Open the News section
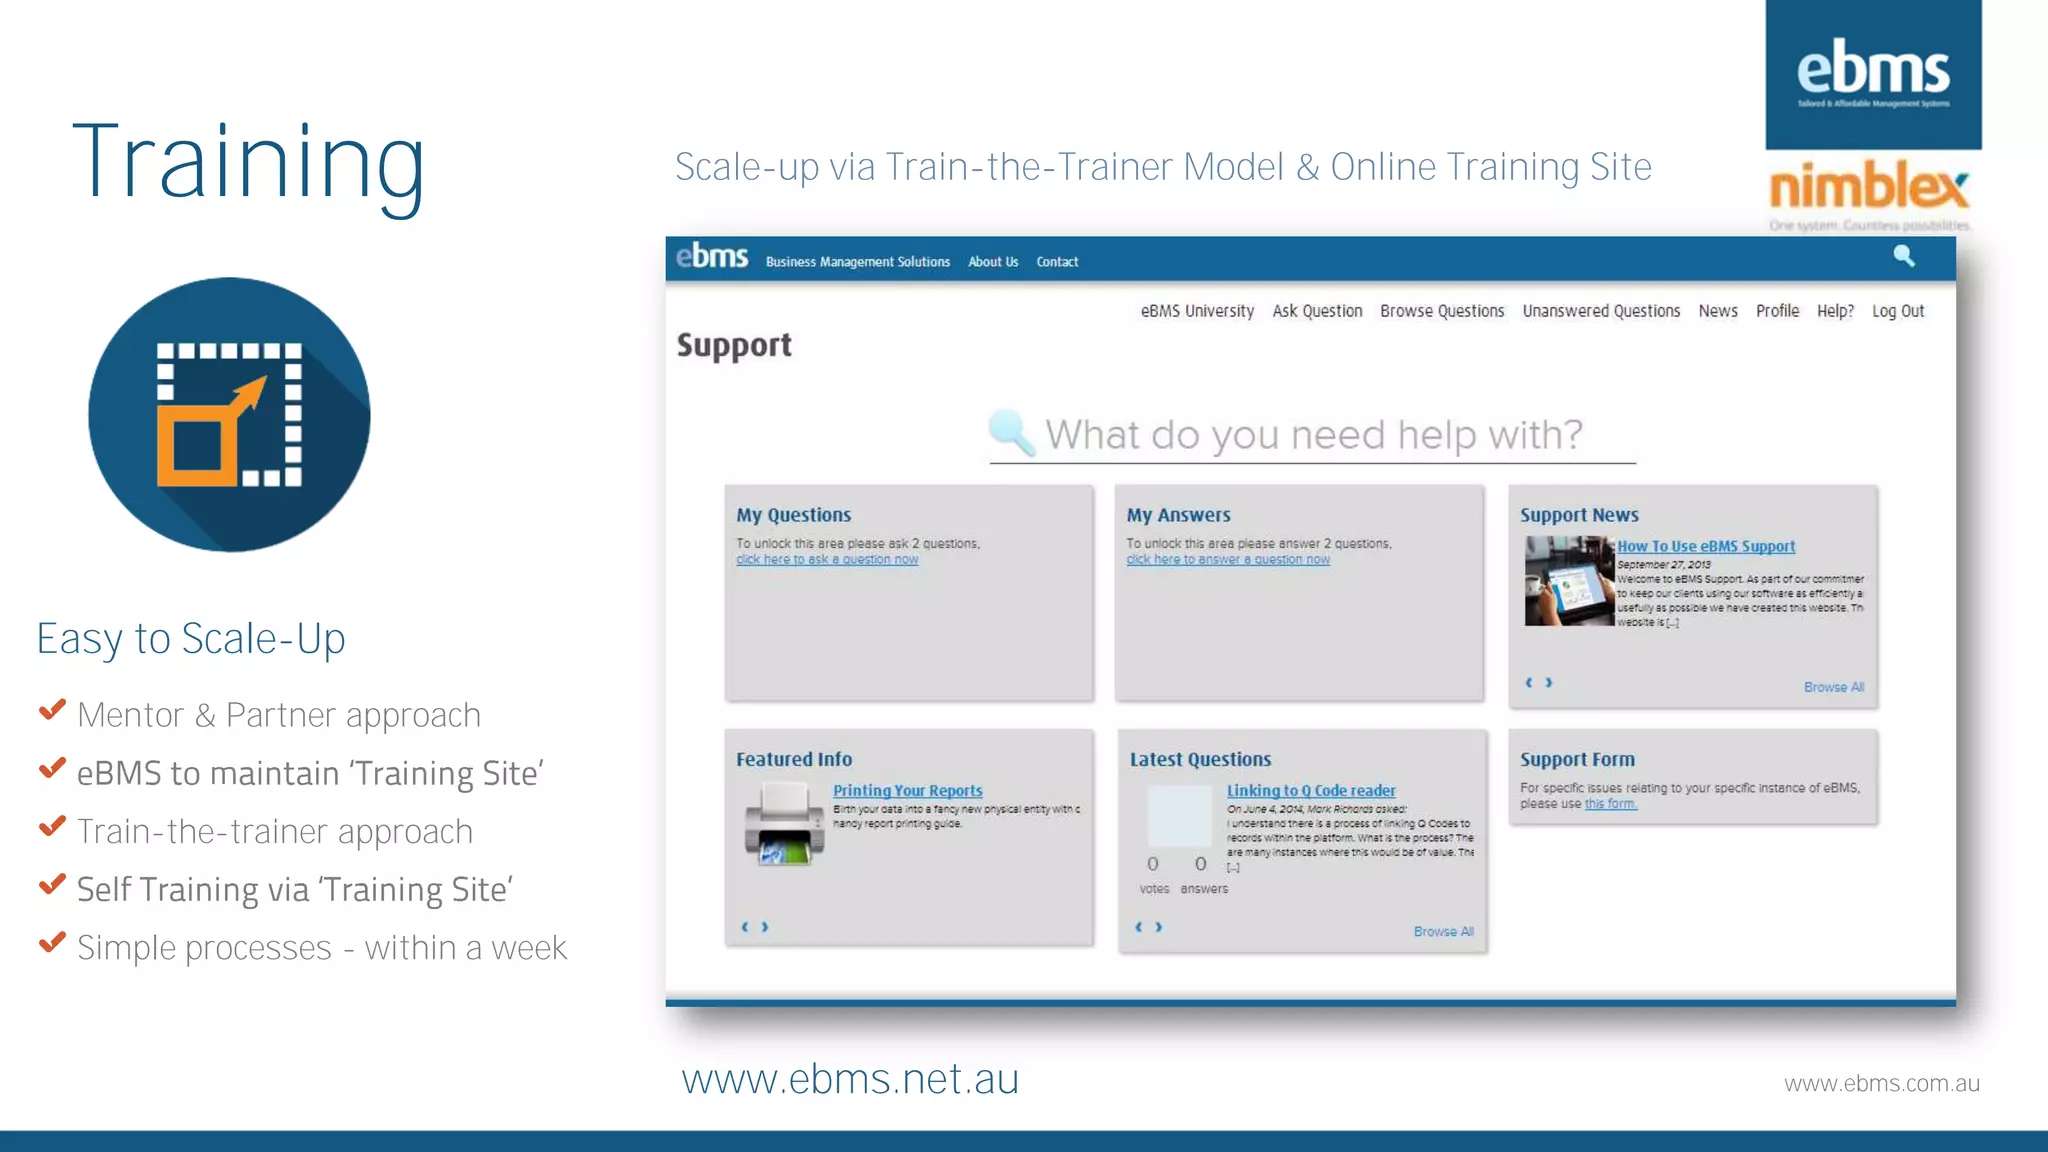The height and width of the screenshot is (1152, 2048). 1718,311
